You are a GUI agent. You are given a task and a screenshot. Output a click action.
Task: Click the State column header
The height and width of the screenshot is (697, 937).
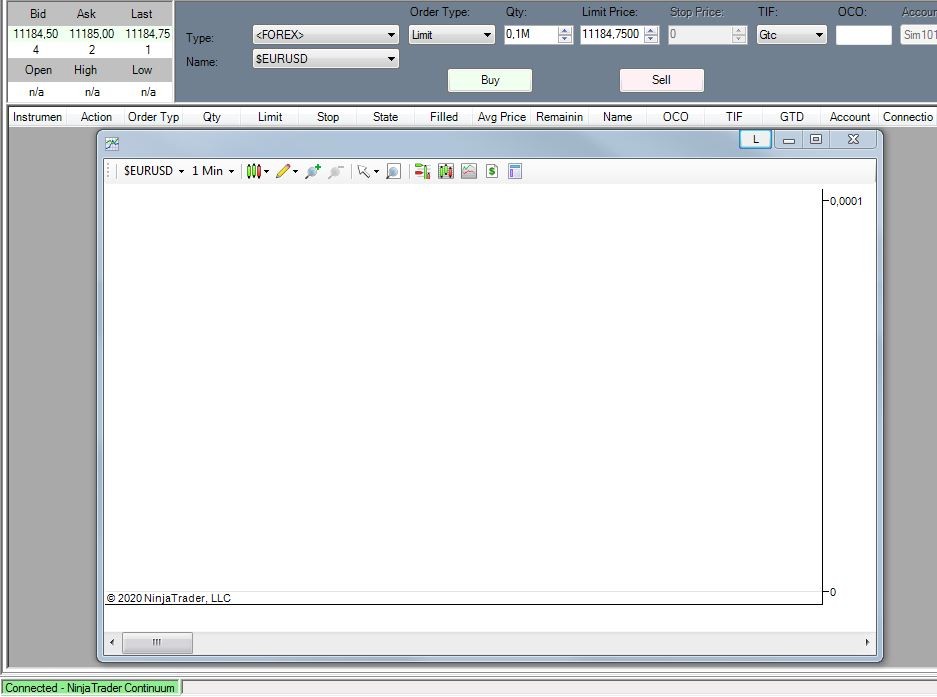pyautogui.click(x=385, y=117)
